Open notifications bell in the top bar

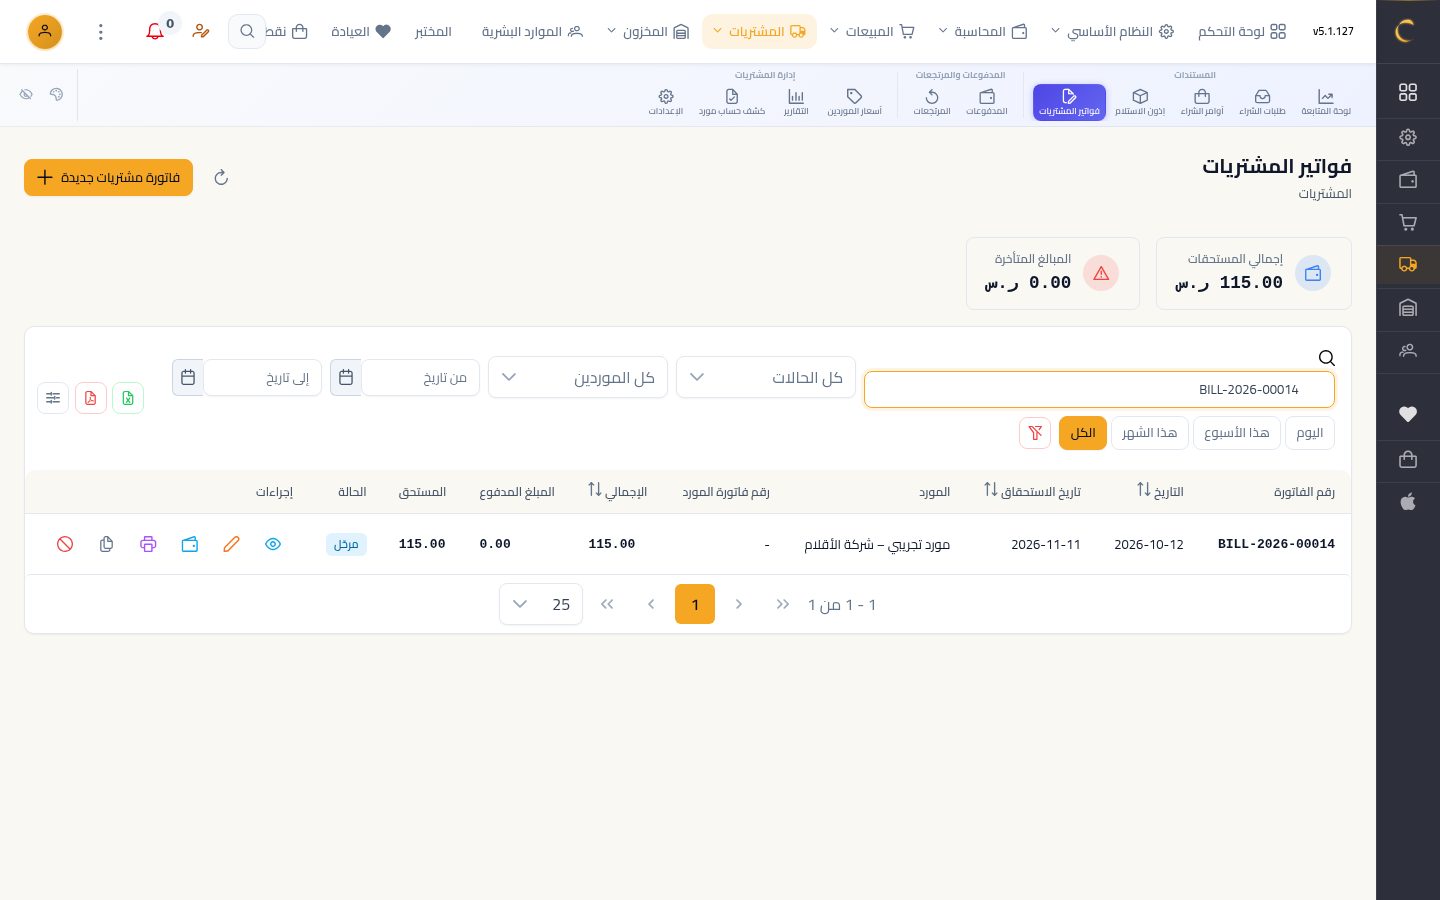(x=155, y=32)
